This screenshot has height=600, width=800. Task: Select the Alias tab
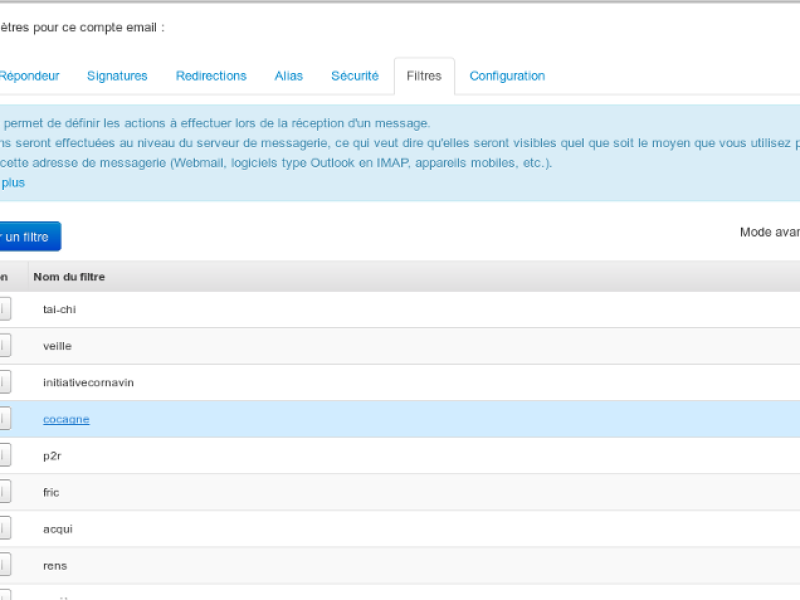click(x=289, y=76)
